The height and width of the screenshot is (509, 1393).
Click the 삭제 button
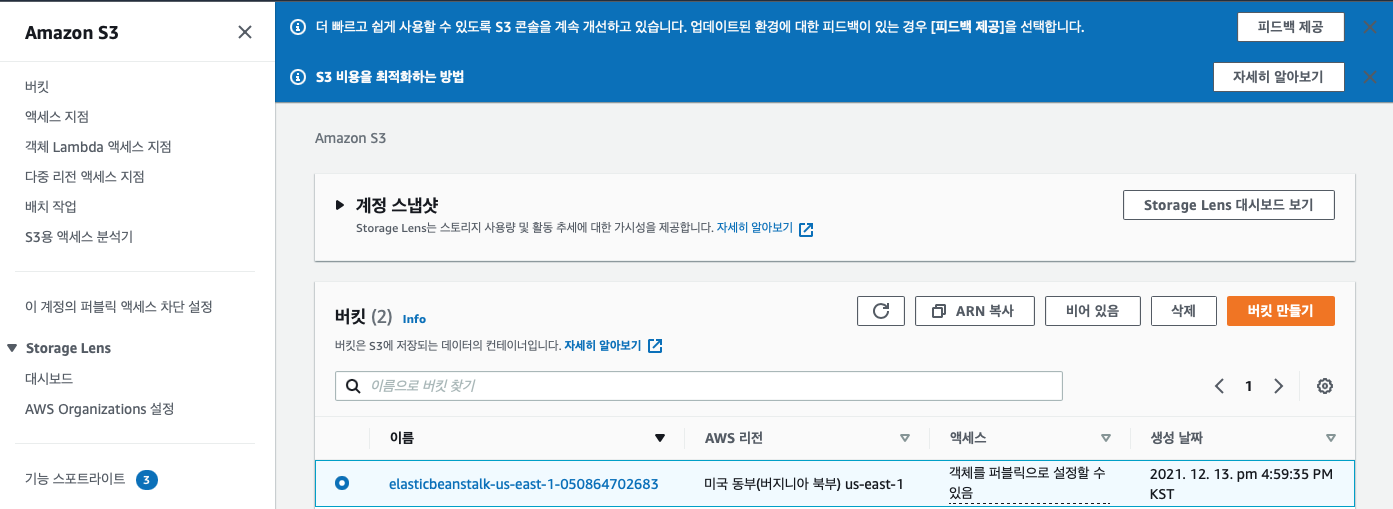pyautogui.click(x=1184, y=311)
